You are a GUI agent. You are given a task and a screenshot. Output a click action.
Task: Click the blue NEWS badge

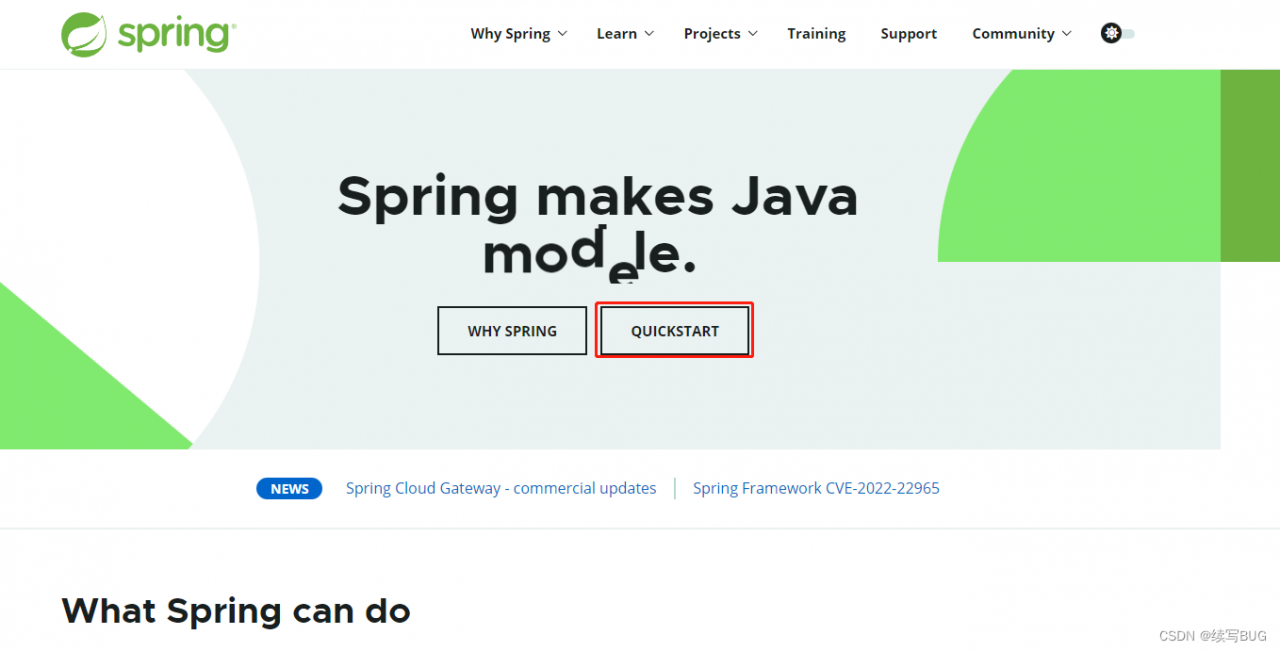(x=289, y=489)
